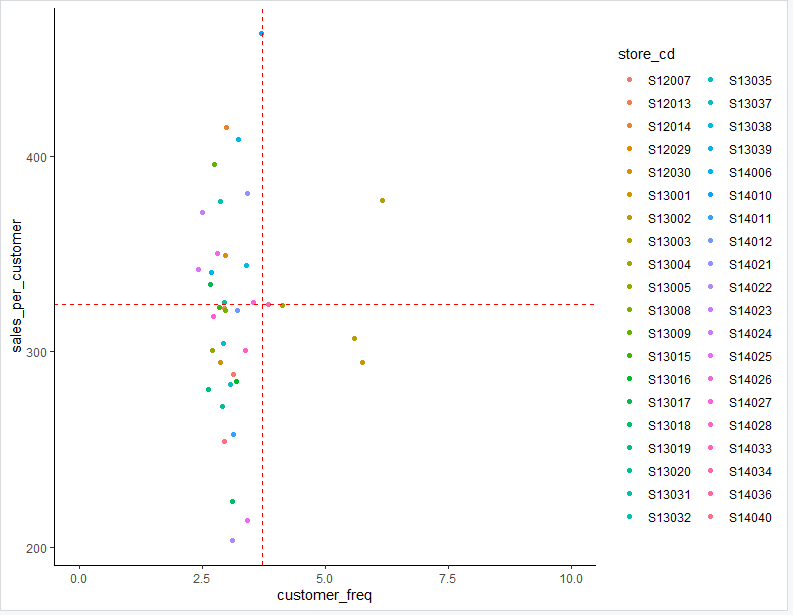The height and width of the screenshot is (615, 793).
Task: Click the highest data point above 400
Action: point(261,34)
